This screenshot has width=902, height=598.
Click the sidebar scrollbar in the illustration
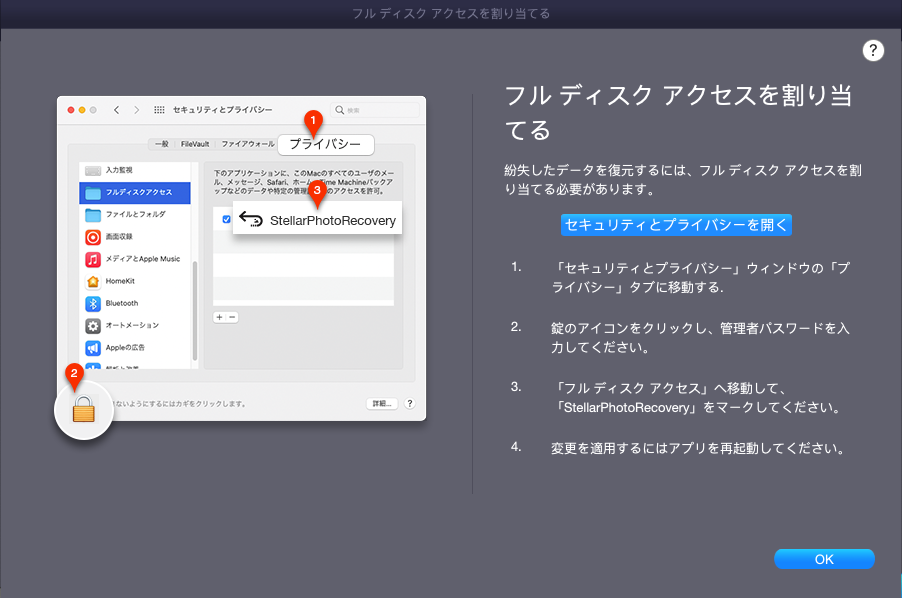pyautogui.click(x=194, y=310)
